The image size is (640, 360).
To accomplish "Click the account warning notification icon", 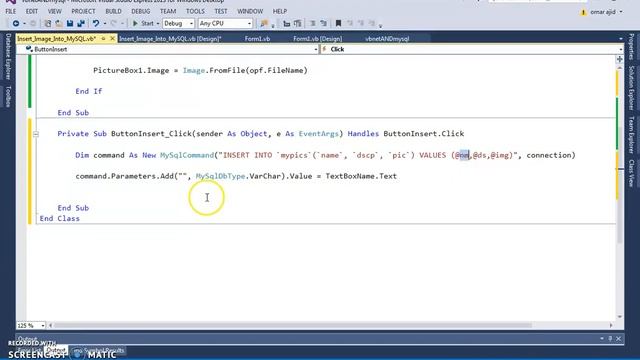I will tap(583, 12).
